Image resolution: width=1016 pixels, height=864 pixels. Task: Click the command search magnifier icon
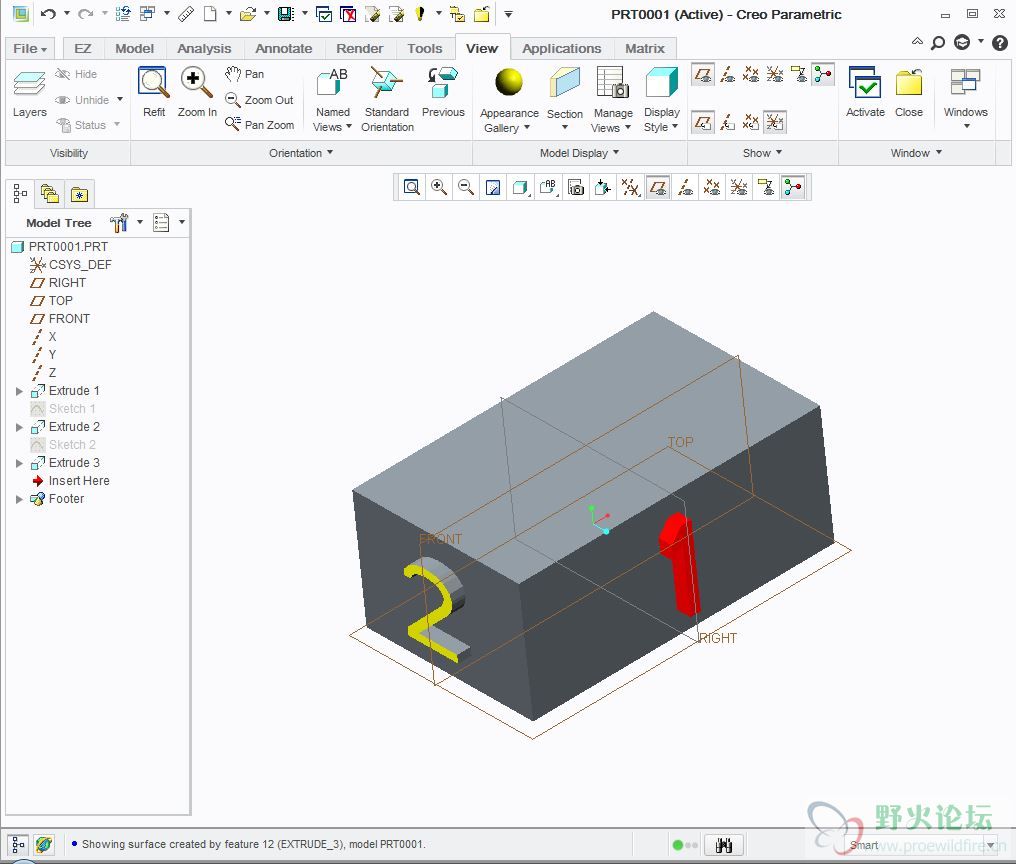[938, 43]
